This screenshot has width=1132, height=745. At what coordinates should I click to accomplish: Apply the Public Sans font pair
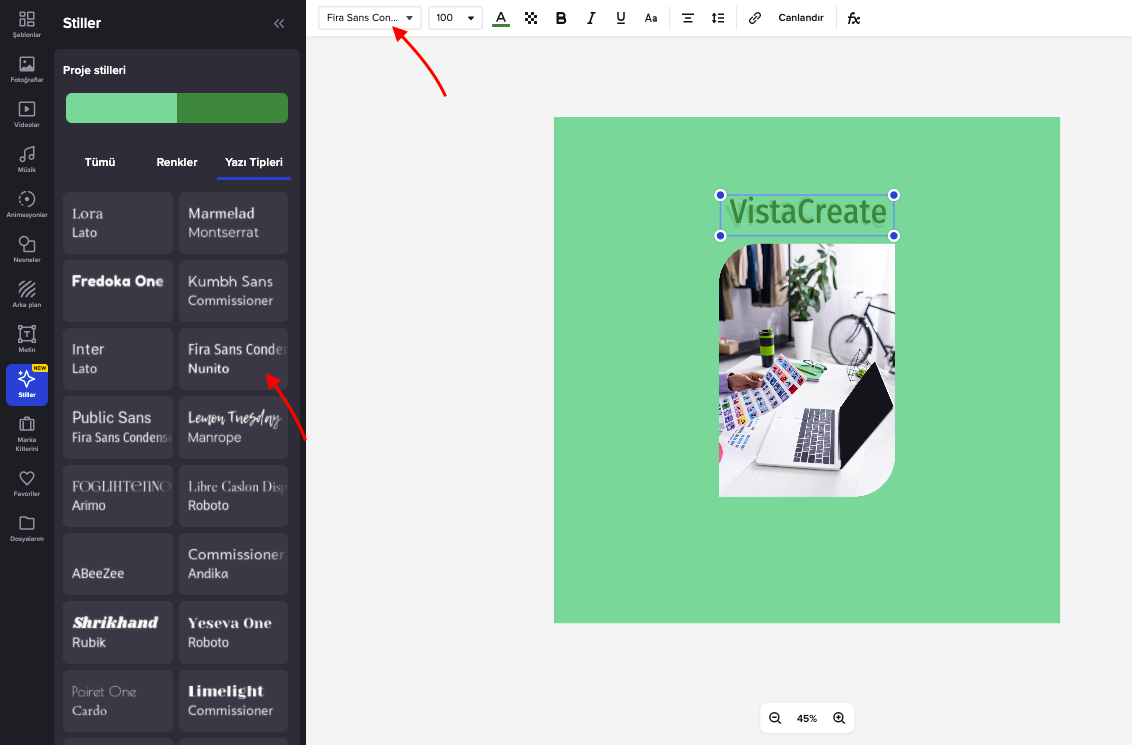click(x=118, y=427)
